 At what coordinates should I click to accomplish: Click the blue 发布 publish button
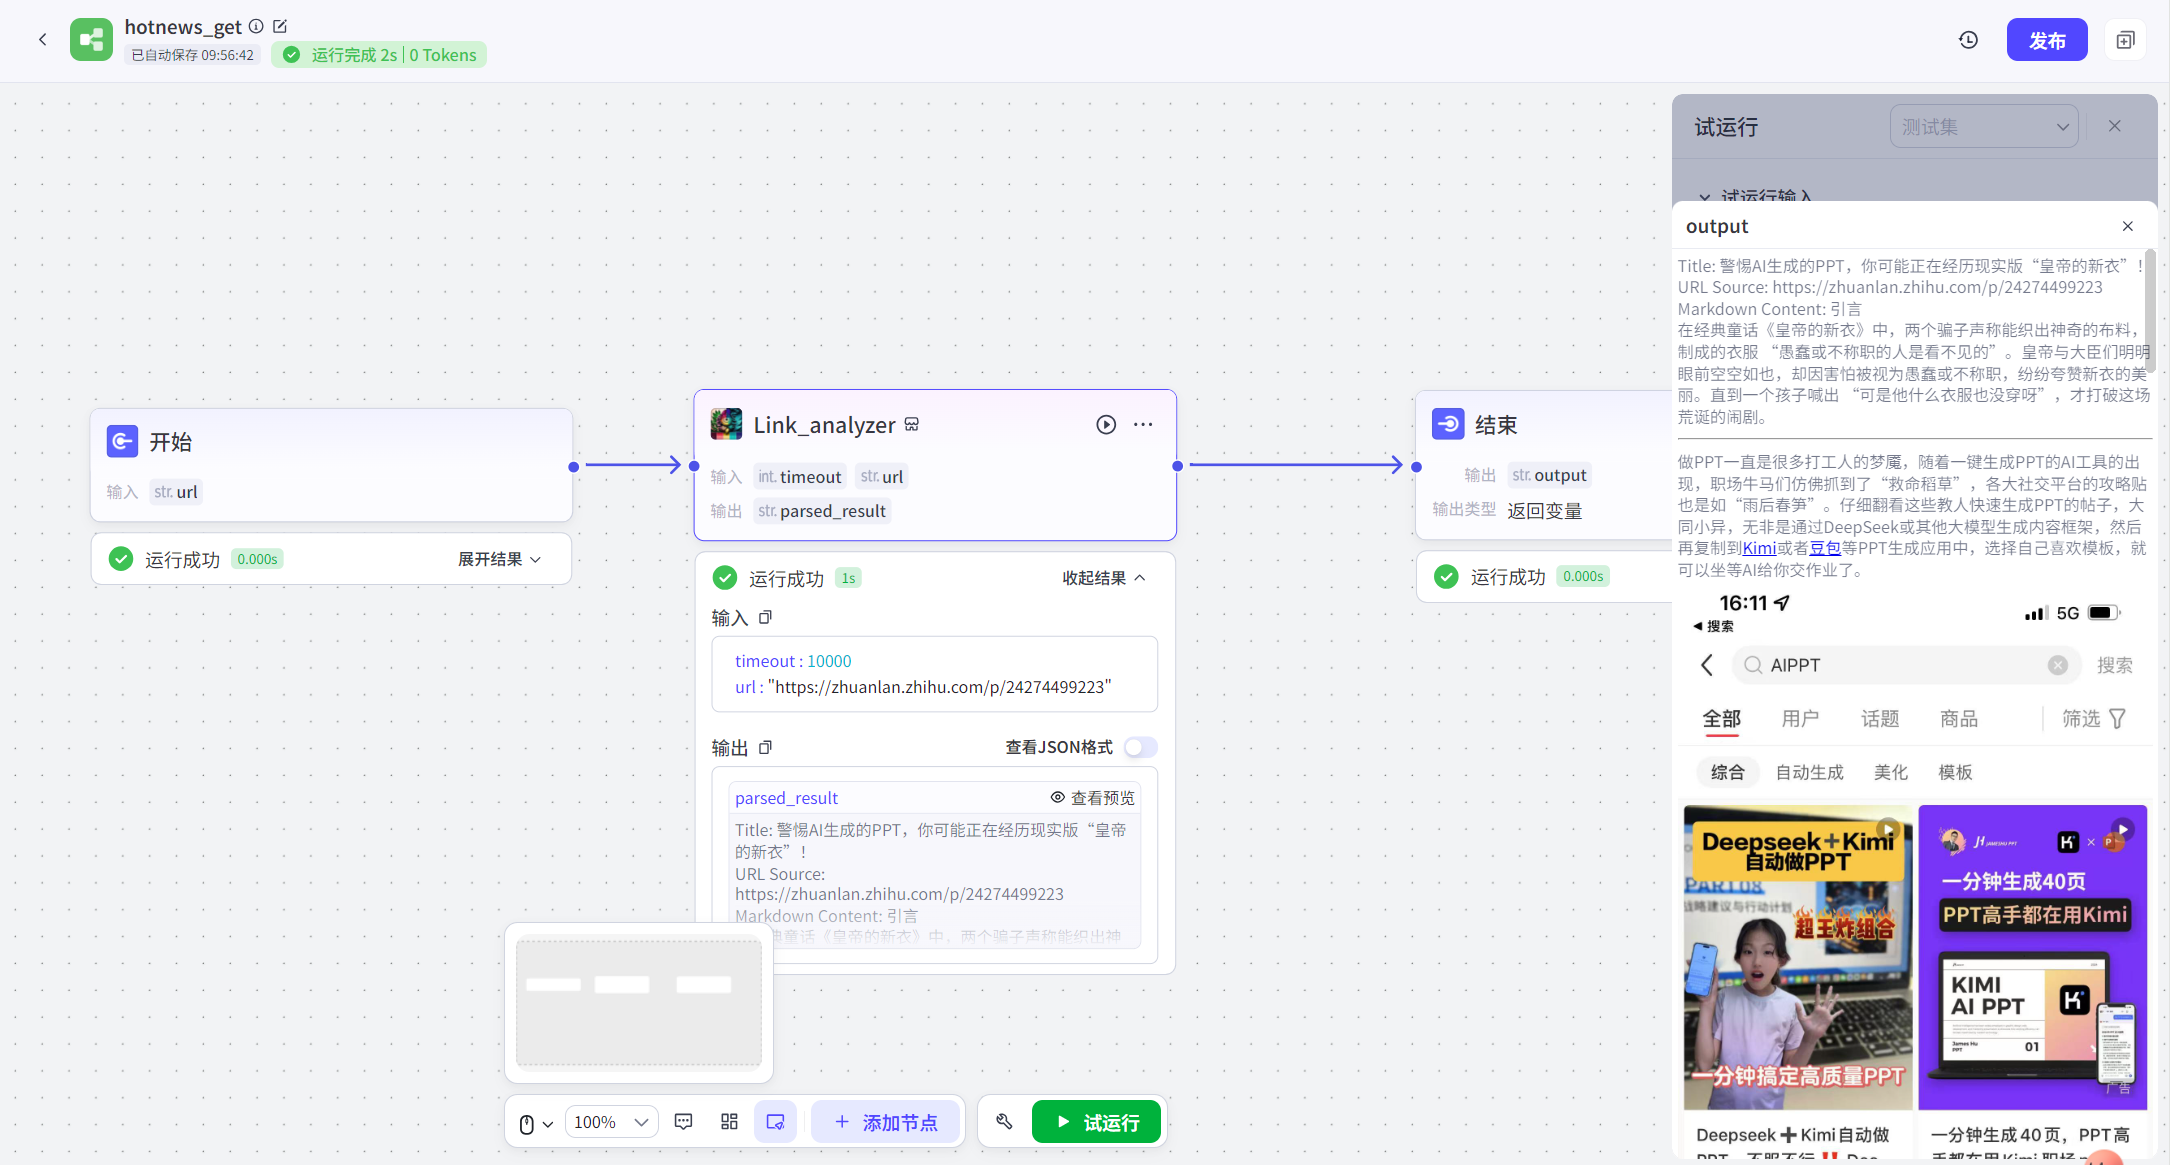(2046, 40)
